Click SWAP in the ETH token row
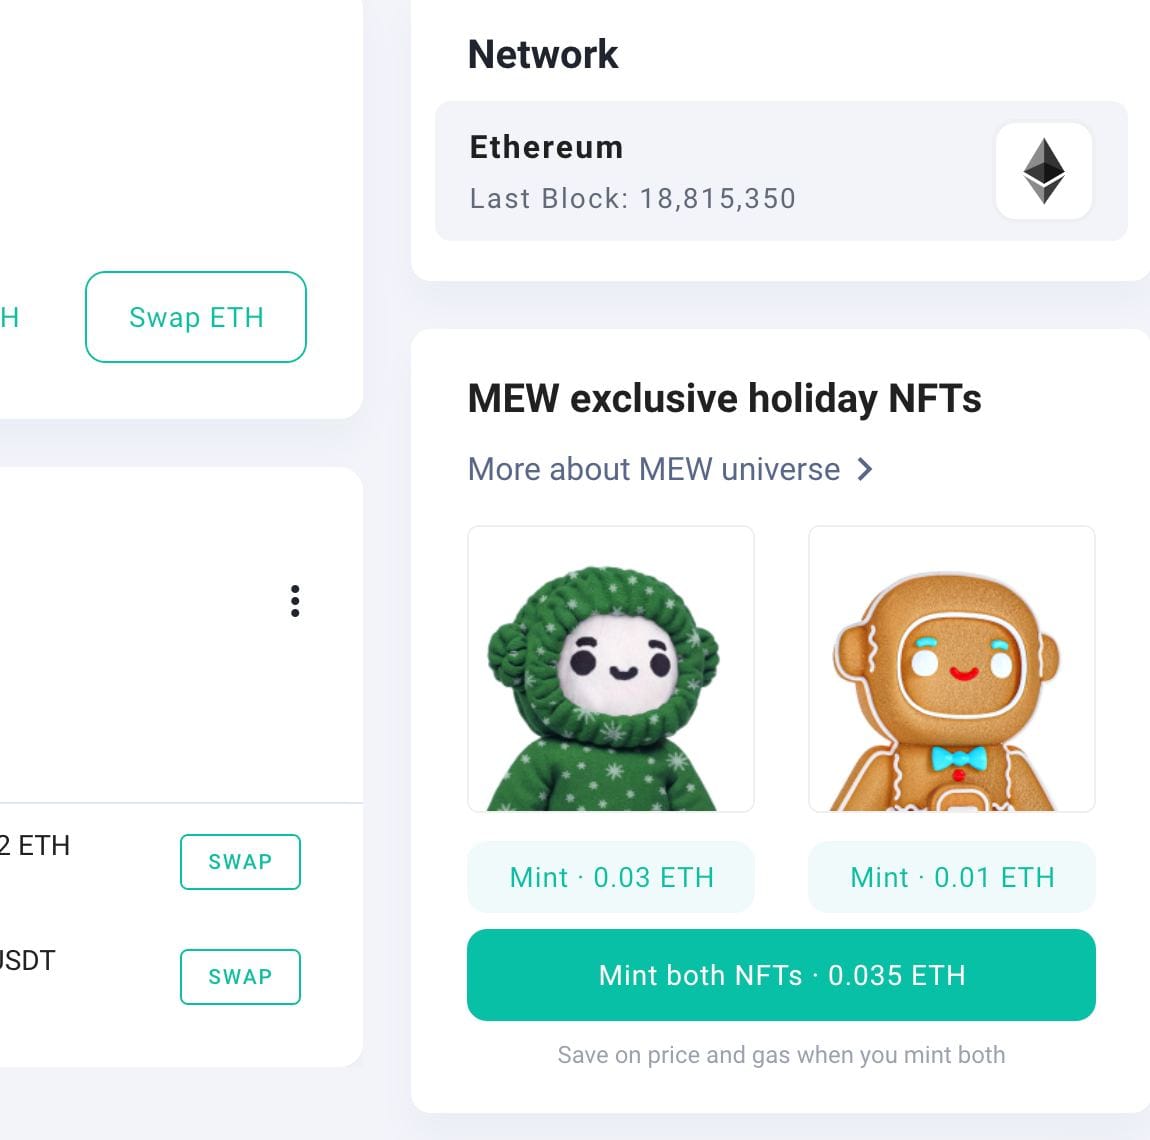1150x1140 pixels. (241, 862)
